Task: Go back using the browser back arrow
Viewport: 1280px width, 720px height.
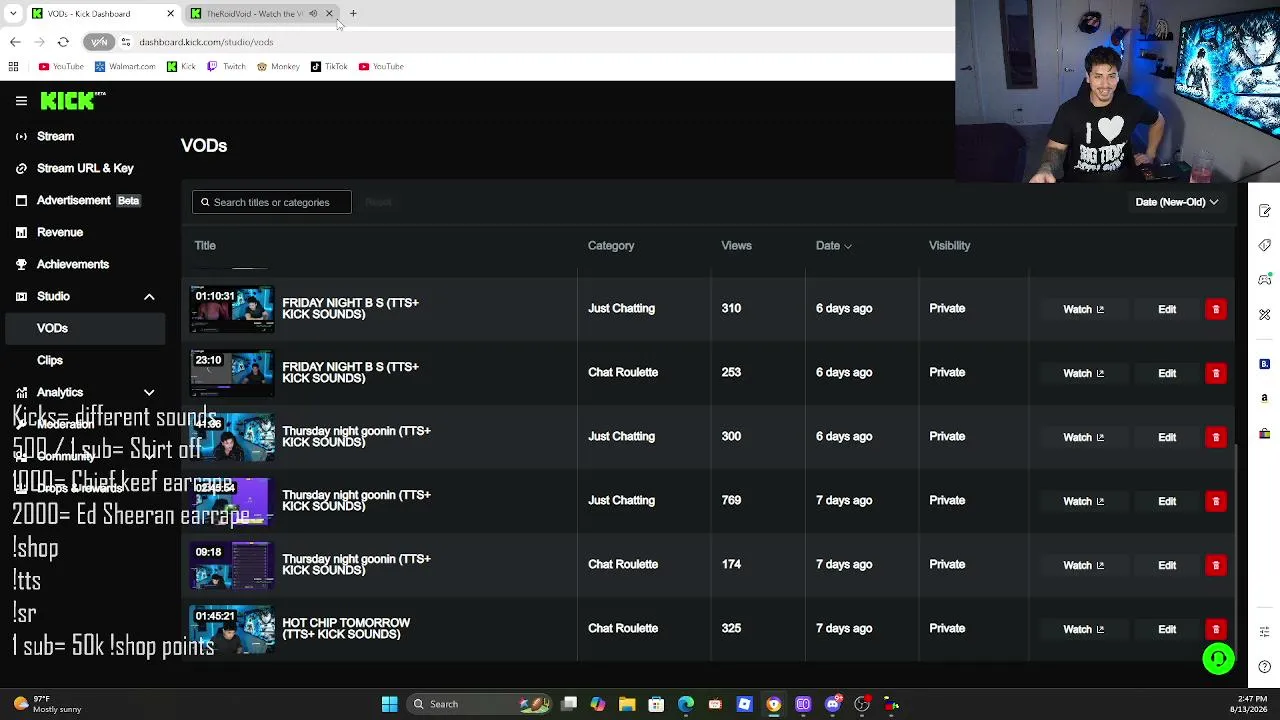Action: [x=15, y=42]
